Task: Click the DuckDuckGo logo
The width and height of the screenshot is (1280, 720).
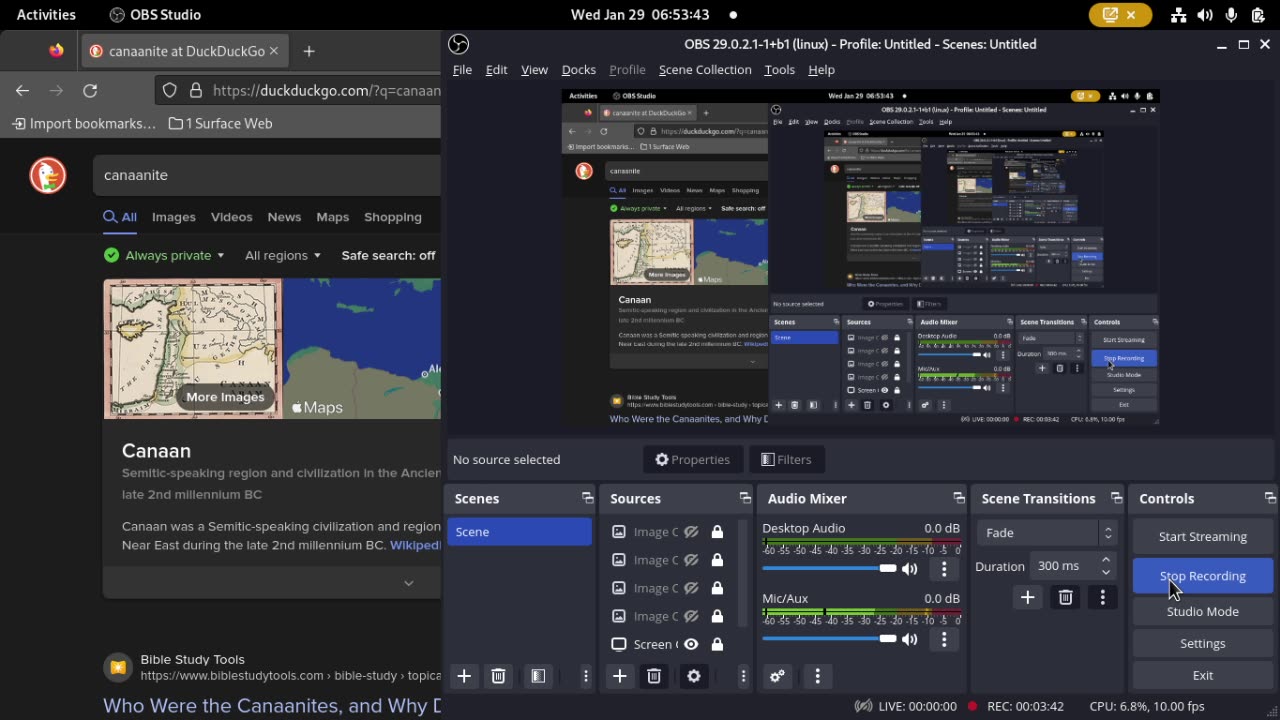Action: 47,175
